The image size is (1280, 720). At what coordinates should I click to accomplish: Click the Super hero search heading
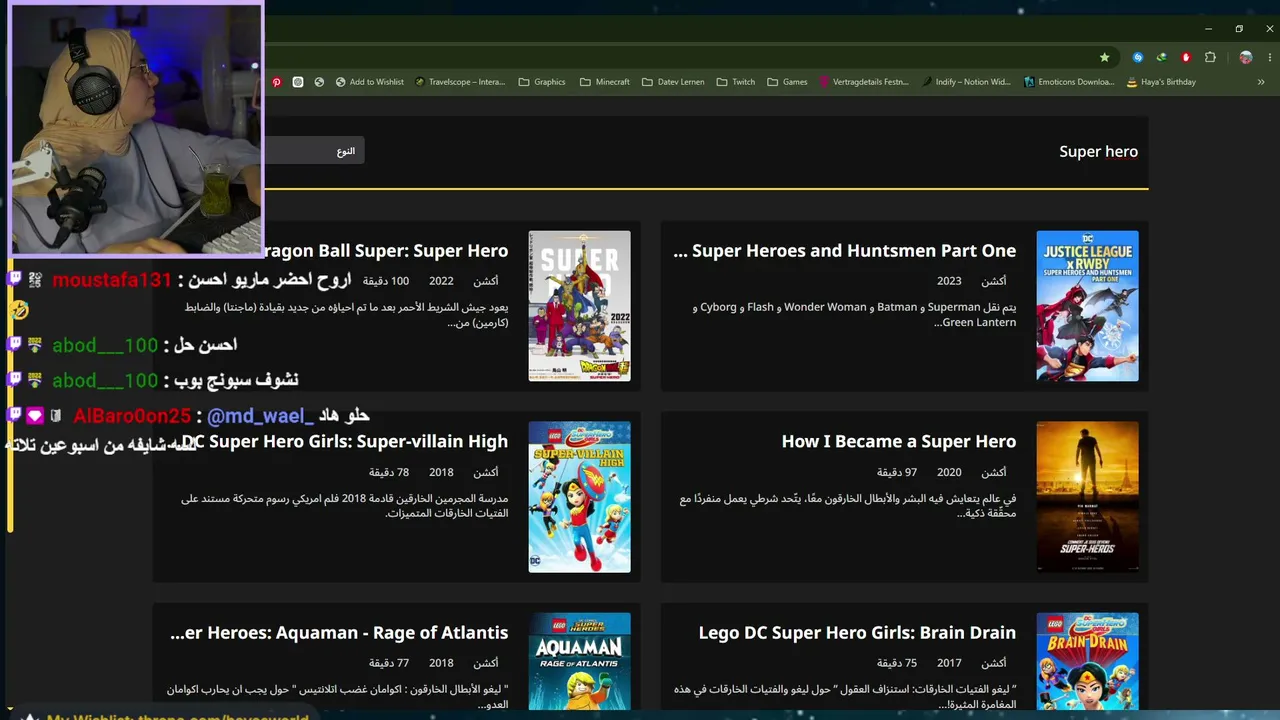1098,152
